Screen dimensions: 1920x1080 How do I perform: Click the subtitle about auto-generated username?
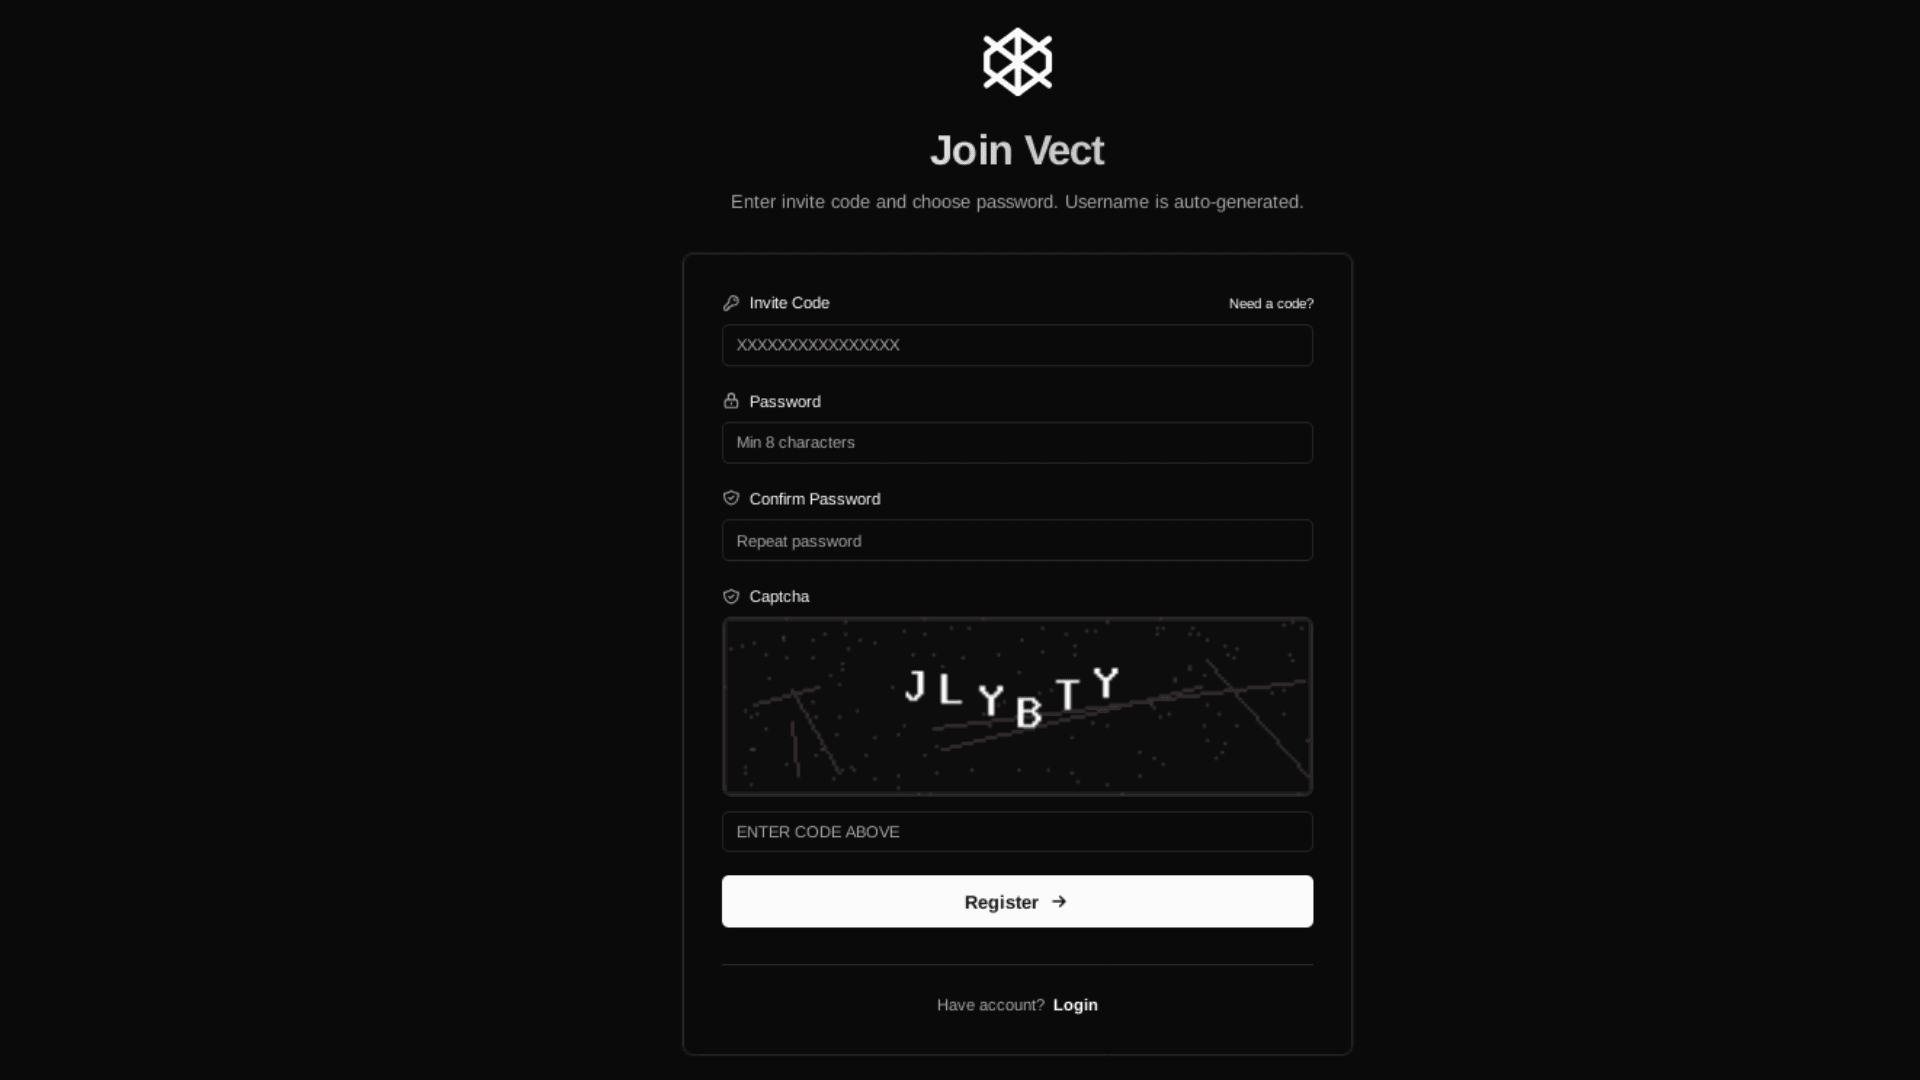(1017, 202)
